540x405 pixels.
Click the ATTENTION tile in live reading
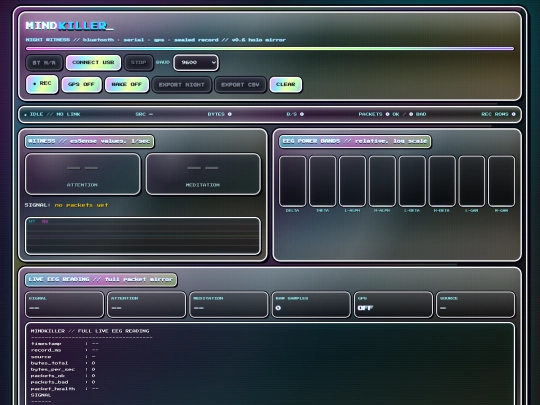[146, 304]
